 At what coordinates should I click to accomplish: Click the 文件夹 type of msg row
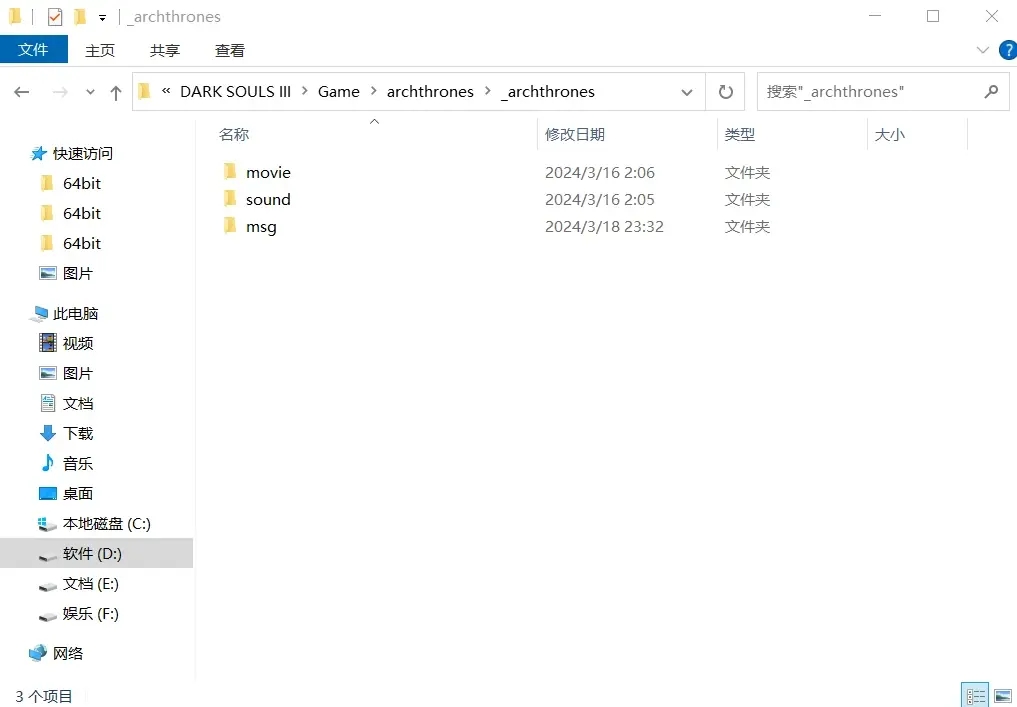[x=747, y=227]
